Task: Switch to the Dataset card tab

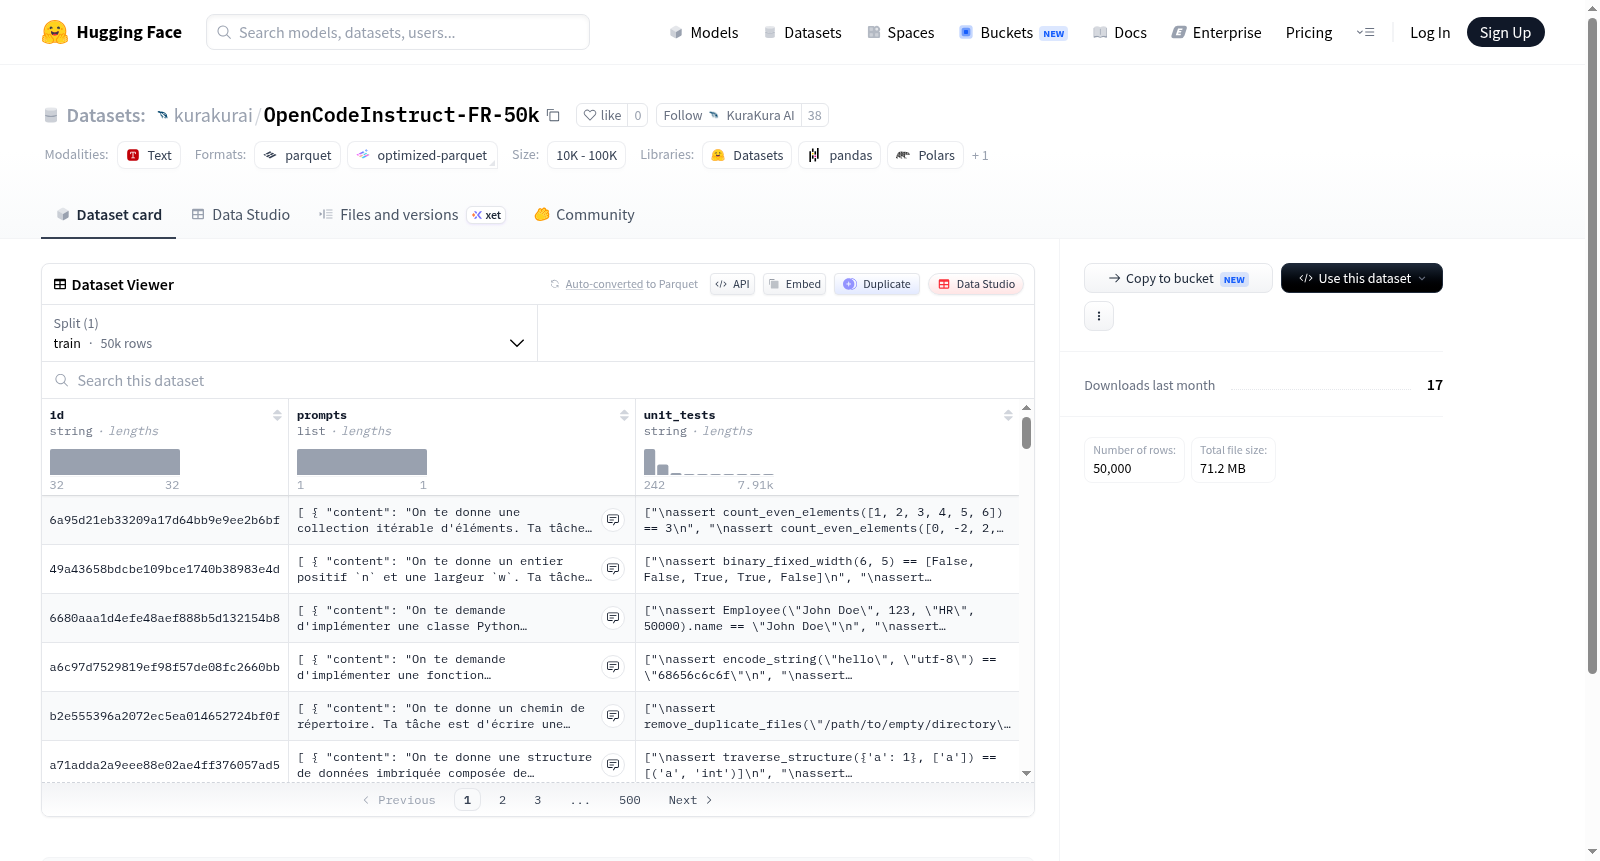Action: pyautogui.click(x=109, y=215)
